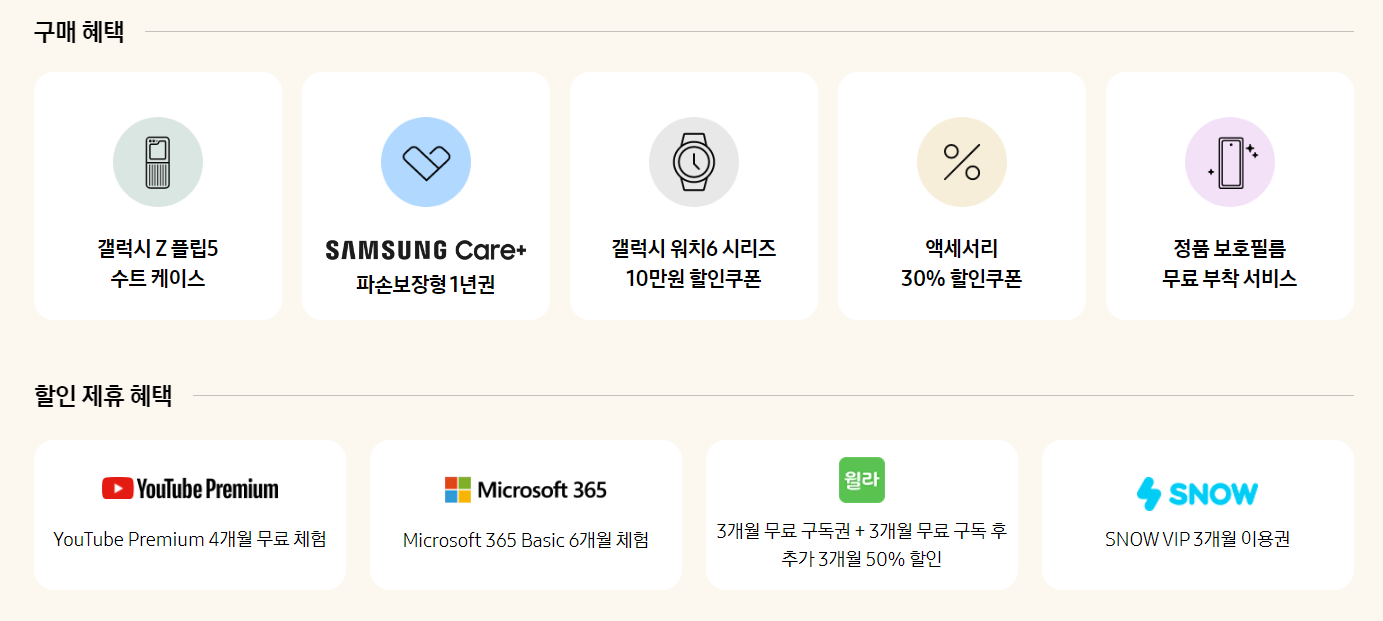The width and height of the screenshot is (1383, 621).
Task: Click the 정품 보호필름 무료 부착 서비스 card
Action: click(x=1229, y=195)
